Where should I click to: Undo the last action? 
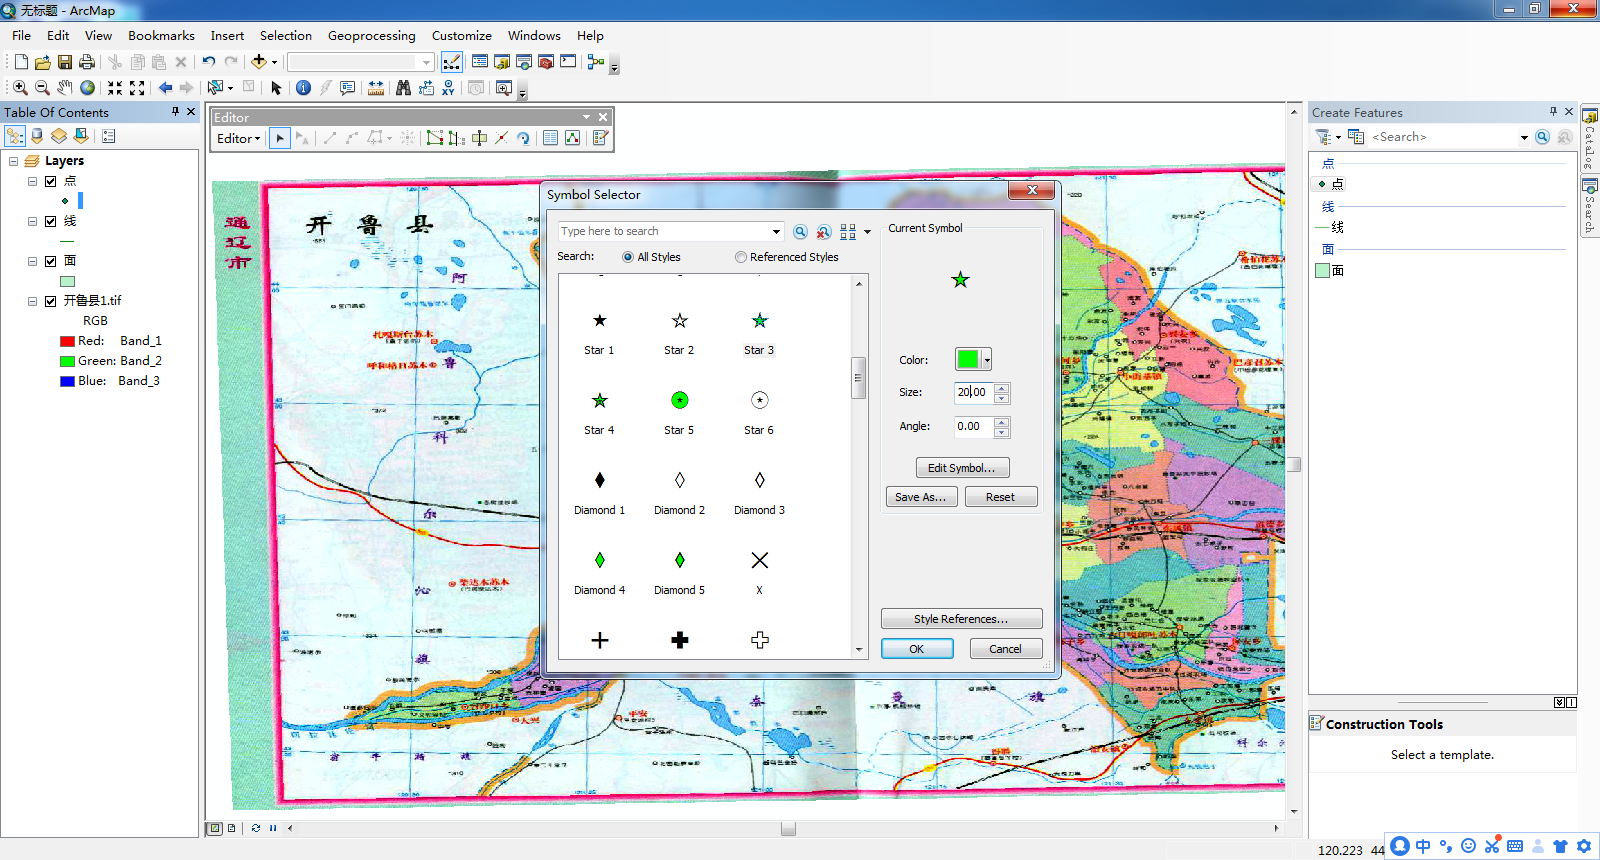point(209,62)
